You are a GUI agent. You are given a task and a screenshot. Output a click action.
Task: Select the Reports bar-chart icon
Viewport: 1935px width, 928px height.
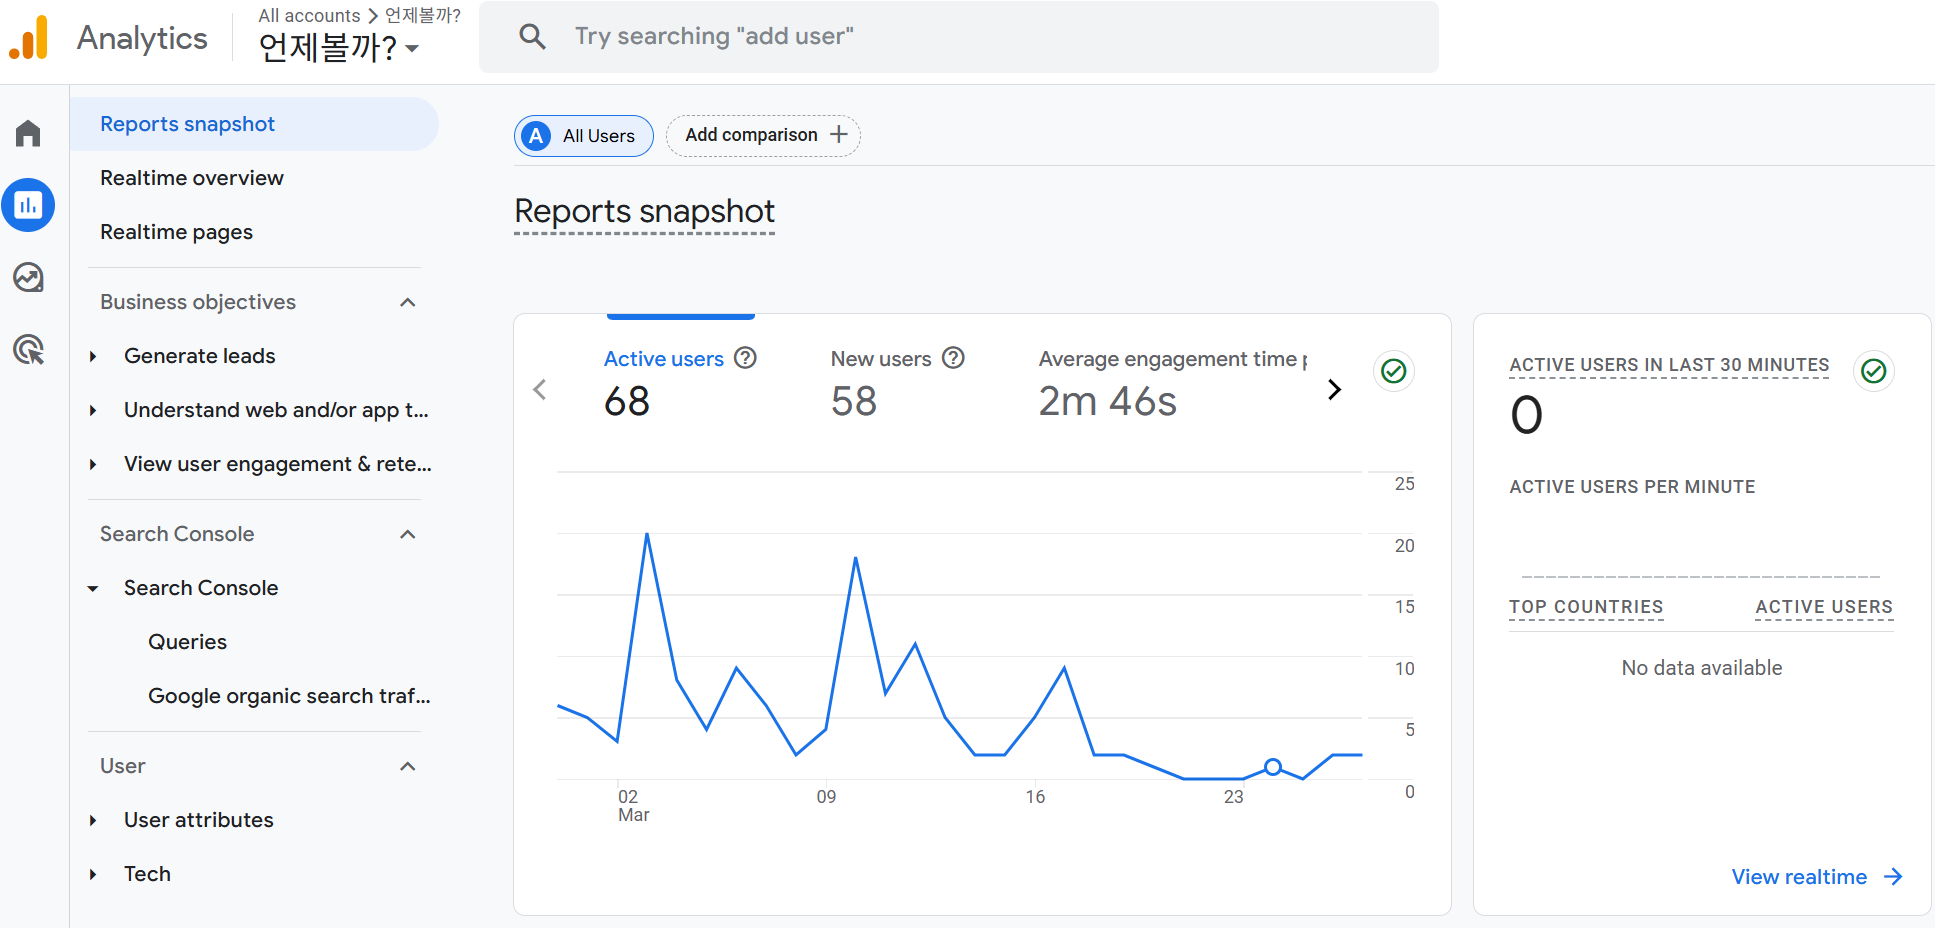coord(28,205)
